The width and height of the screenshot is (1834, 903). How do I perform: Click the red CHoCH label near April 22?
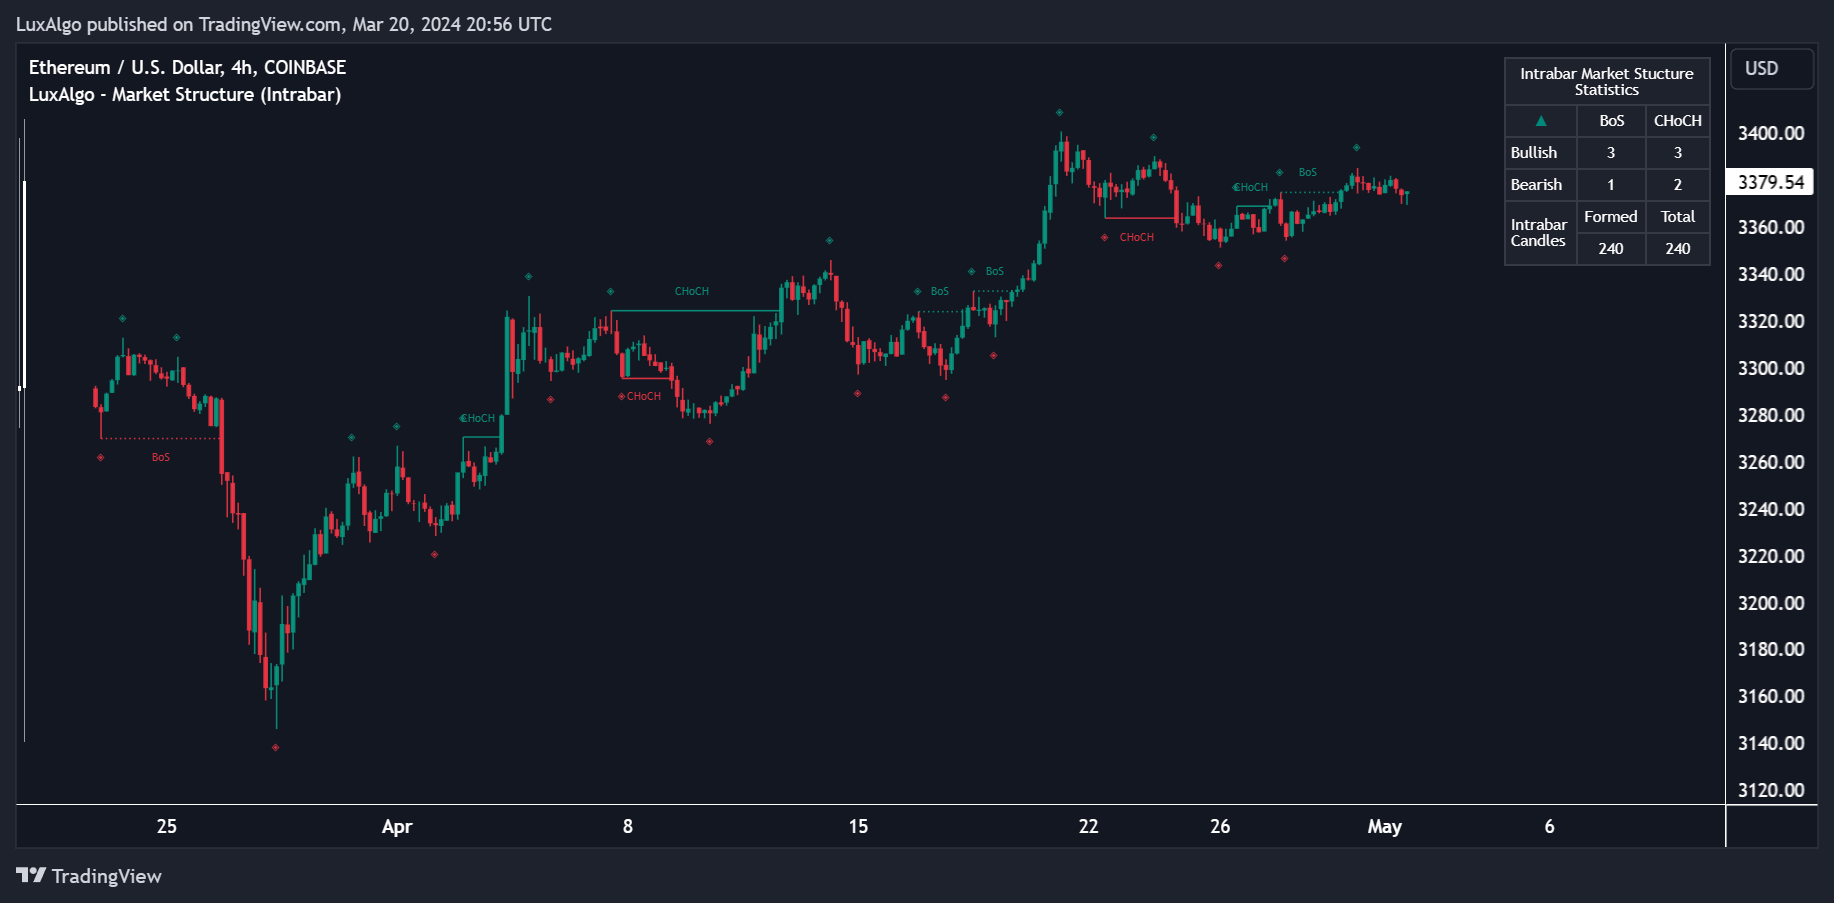click(x=1136, y=238)
